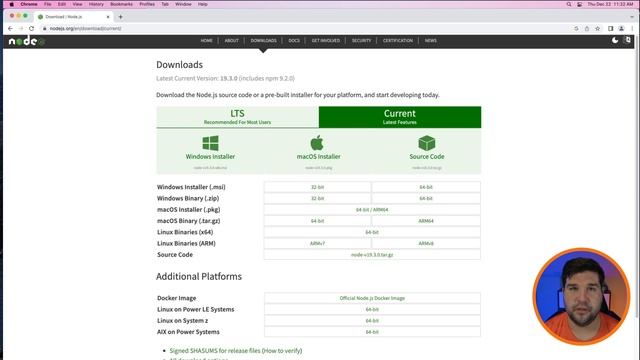Download macOS Installer (.pkg) 64-bit / ARM64
This screenshot has height=360, width=640.
coord(372,209)
